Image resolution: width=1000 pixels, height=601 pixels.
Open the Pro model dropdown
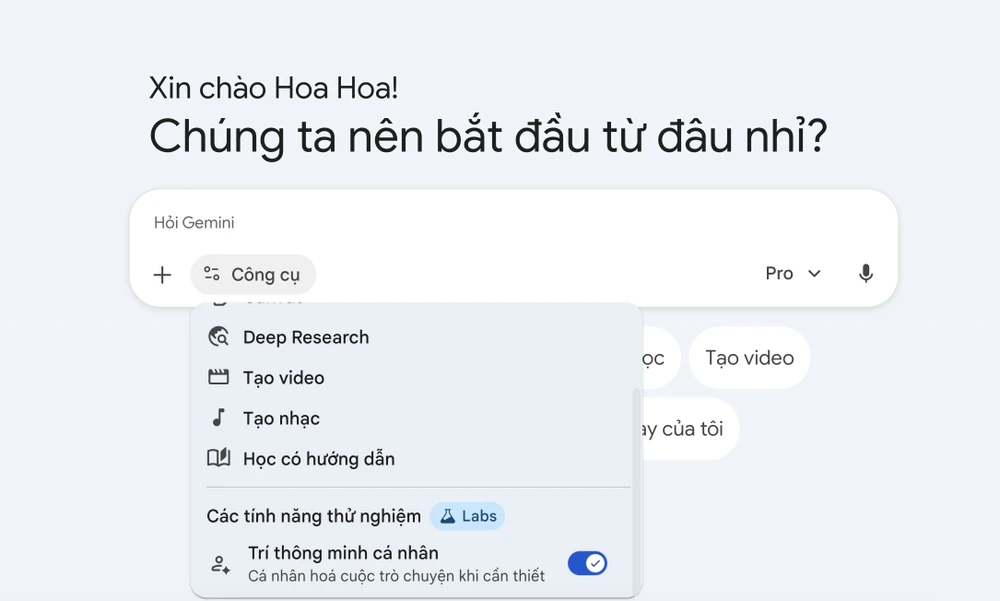[793, 272]
